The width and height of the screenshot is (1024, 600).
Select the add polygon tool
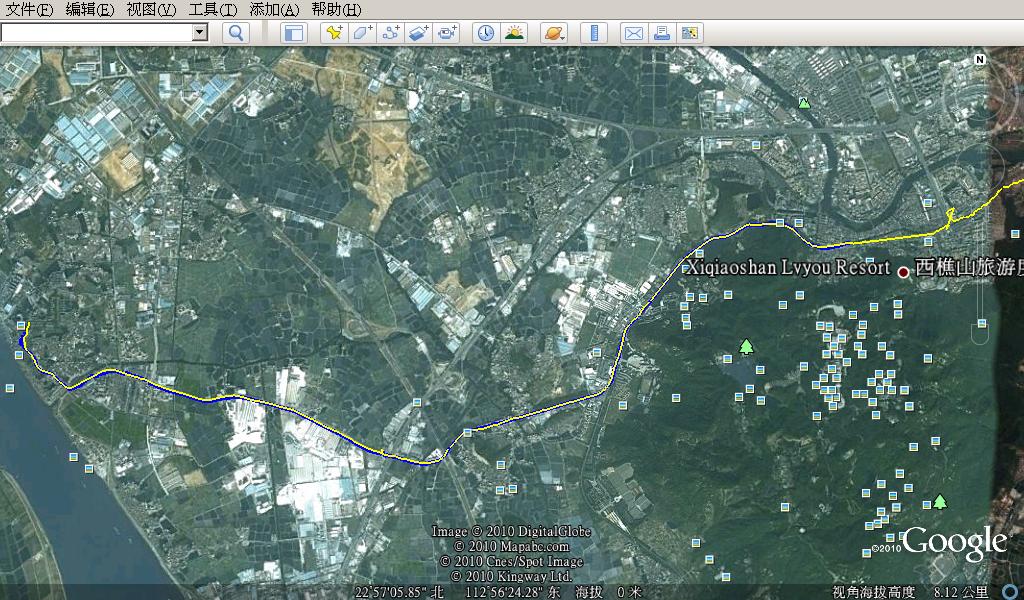pos(362,33)
